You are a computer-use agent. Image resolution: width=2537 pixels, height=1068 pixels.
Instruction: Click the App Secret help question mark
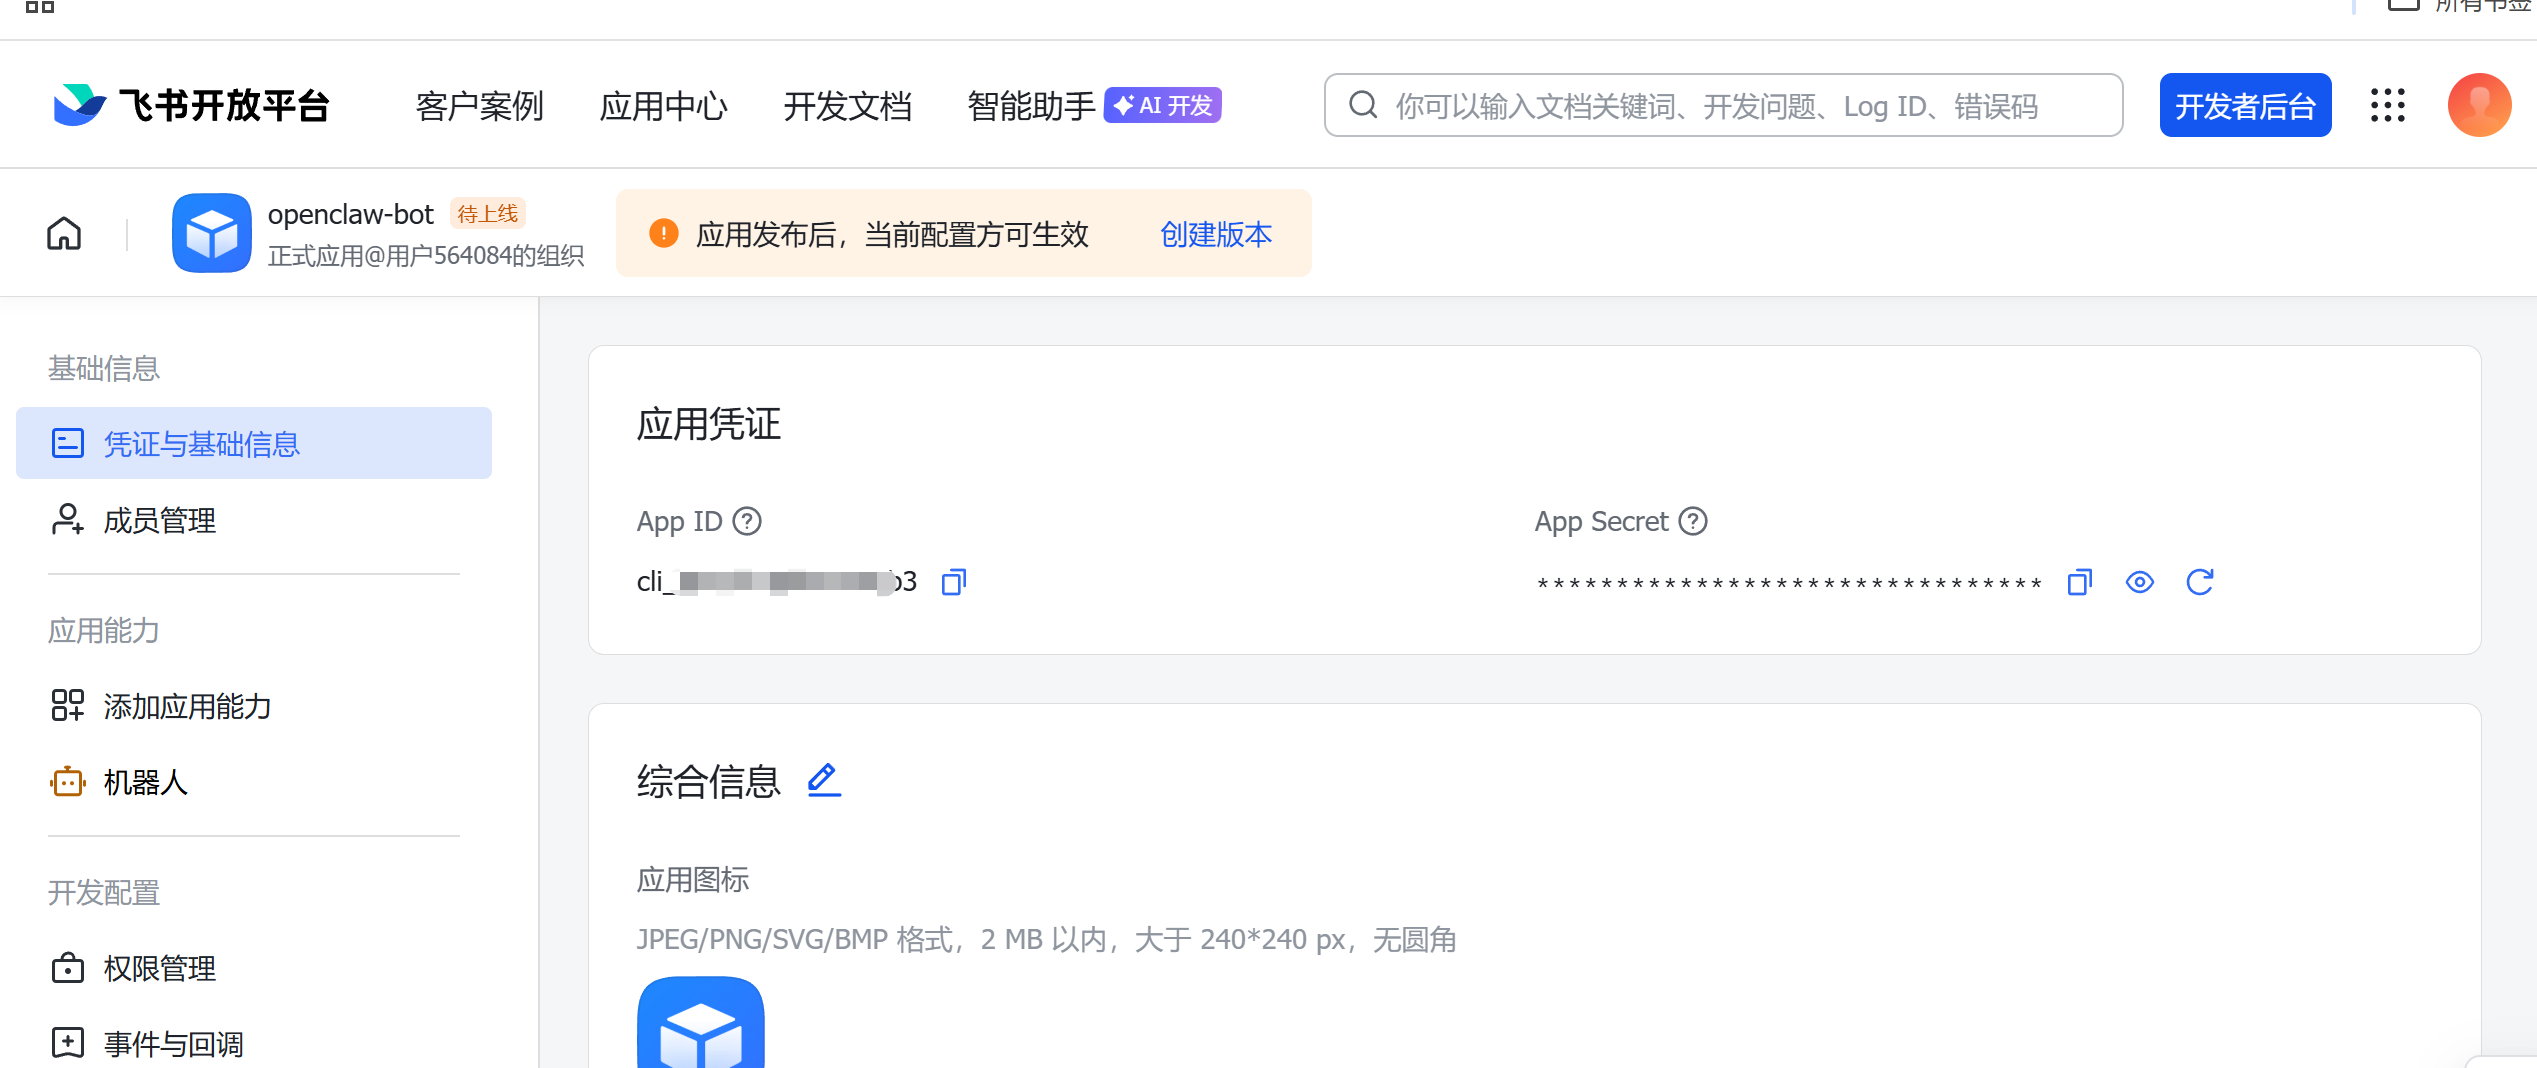(x=1693, y=521)
